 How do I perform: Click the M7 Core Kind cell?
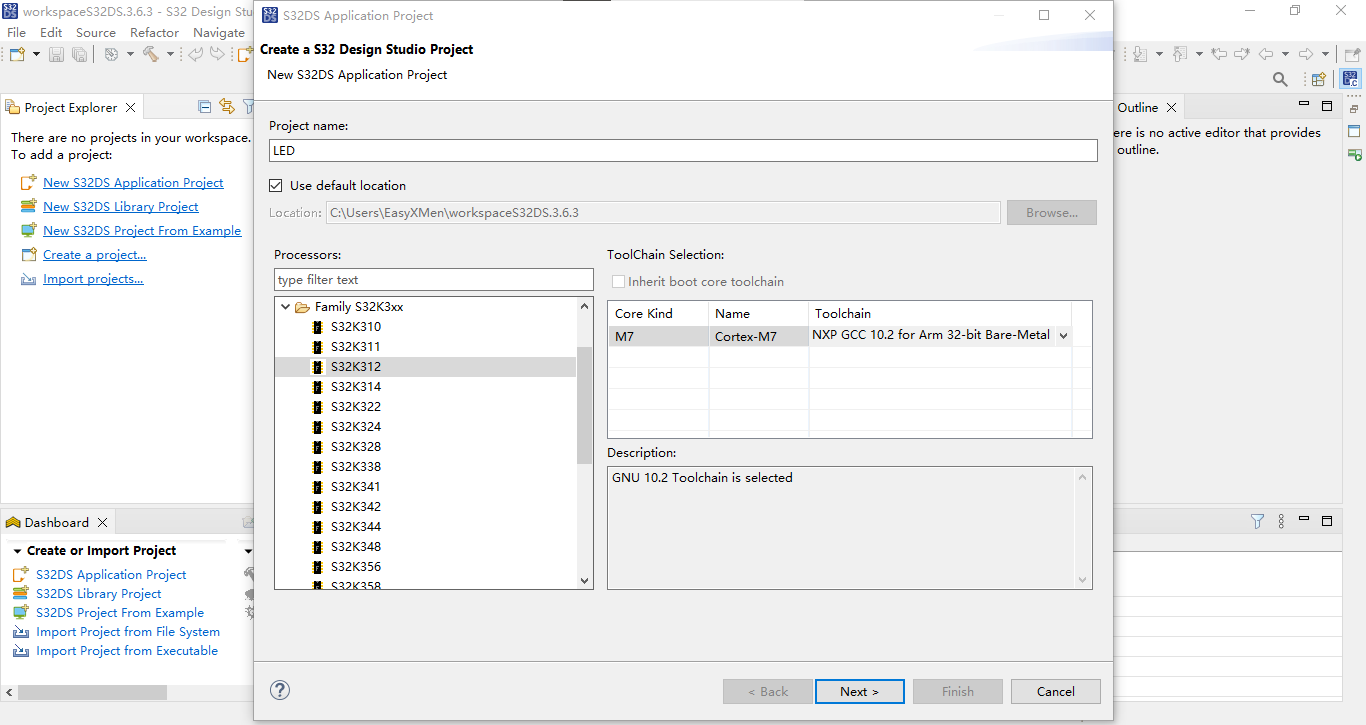(658, 337)
